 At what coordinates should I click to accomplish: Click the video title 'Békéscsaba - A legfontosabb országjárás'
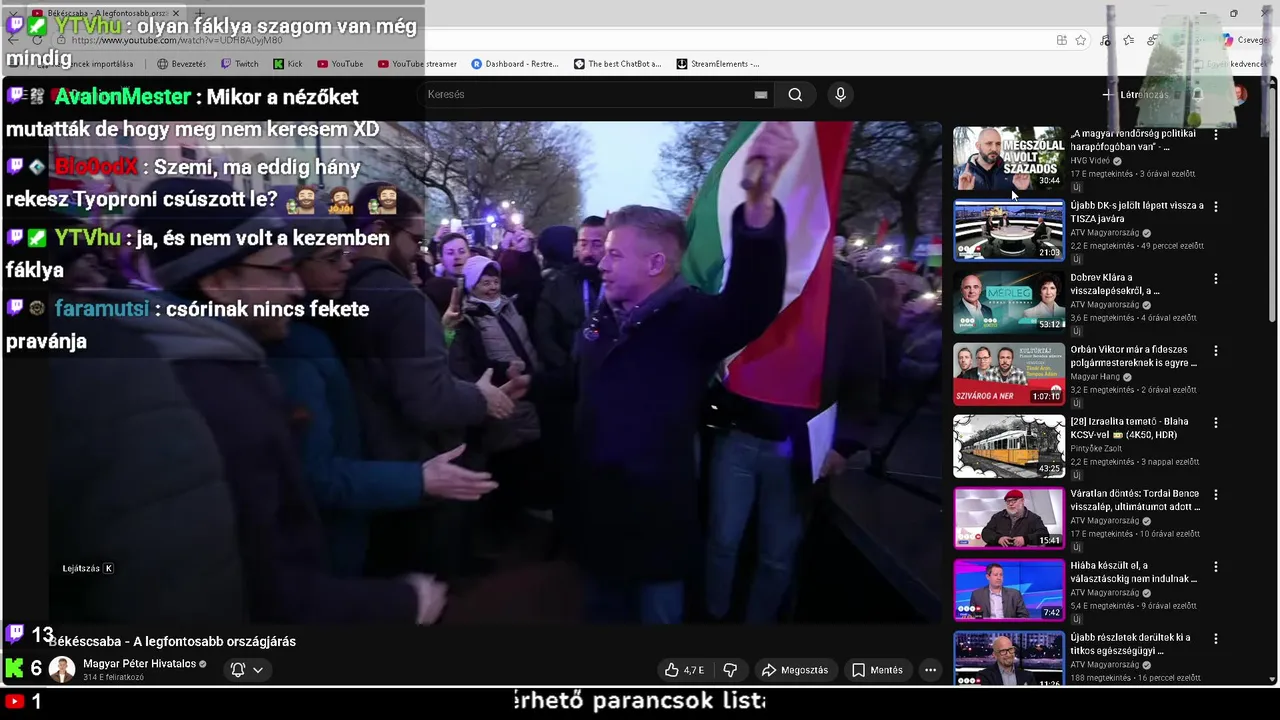pos(172,642)
